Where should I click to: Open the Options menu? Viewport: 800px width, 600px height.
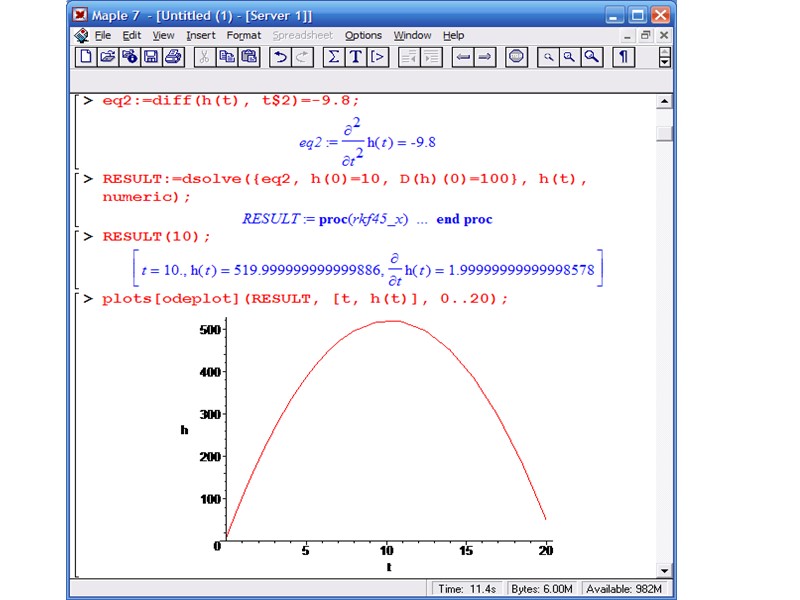coord(363,35)
